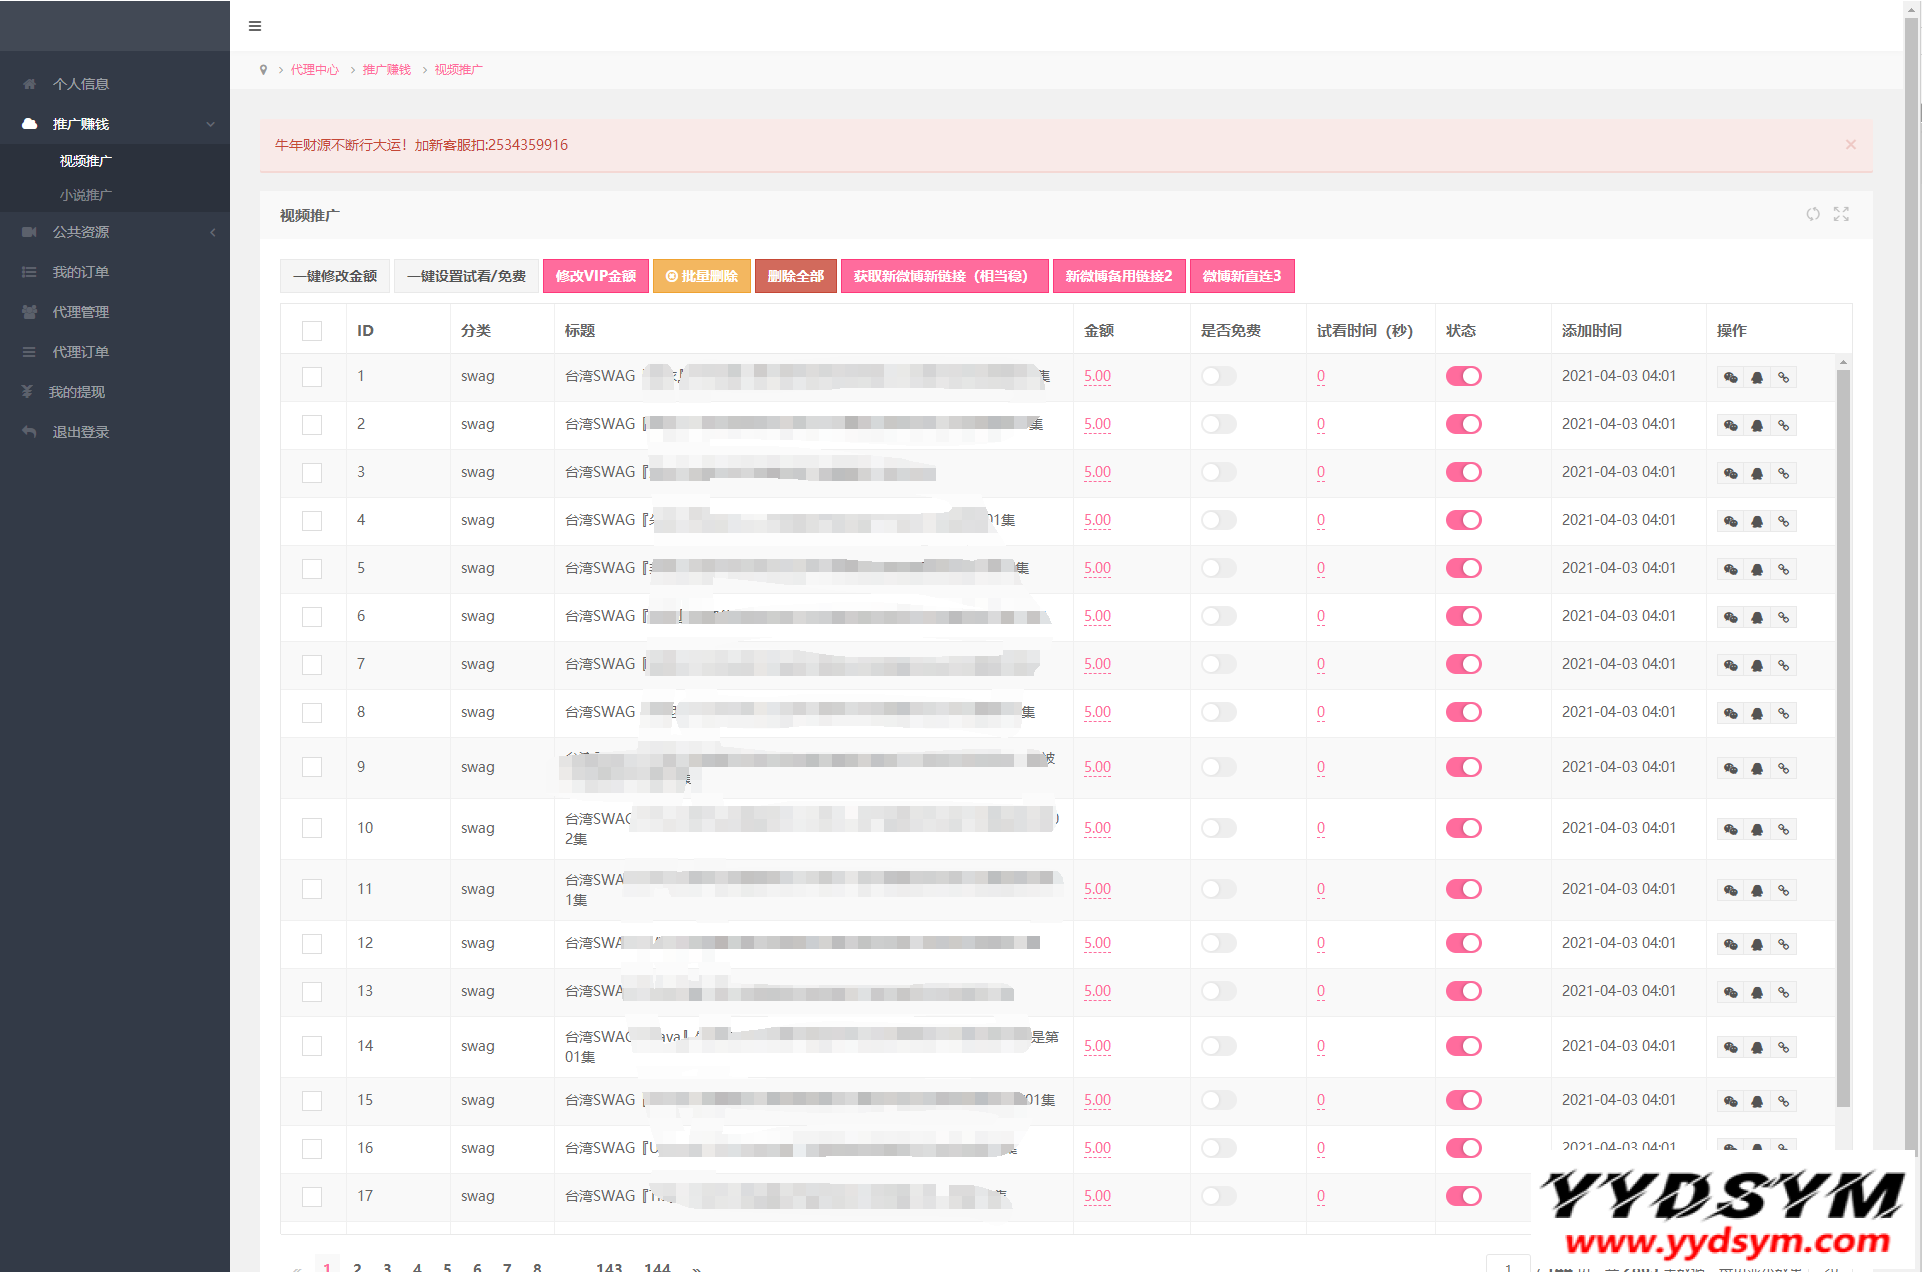Open 小说推广 submenu item
The height and width of the screenshot is (1272, 1922).
(85, 195)
